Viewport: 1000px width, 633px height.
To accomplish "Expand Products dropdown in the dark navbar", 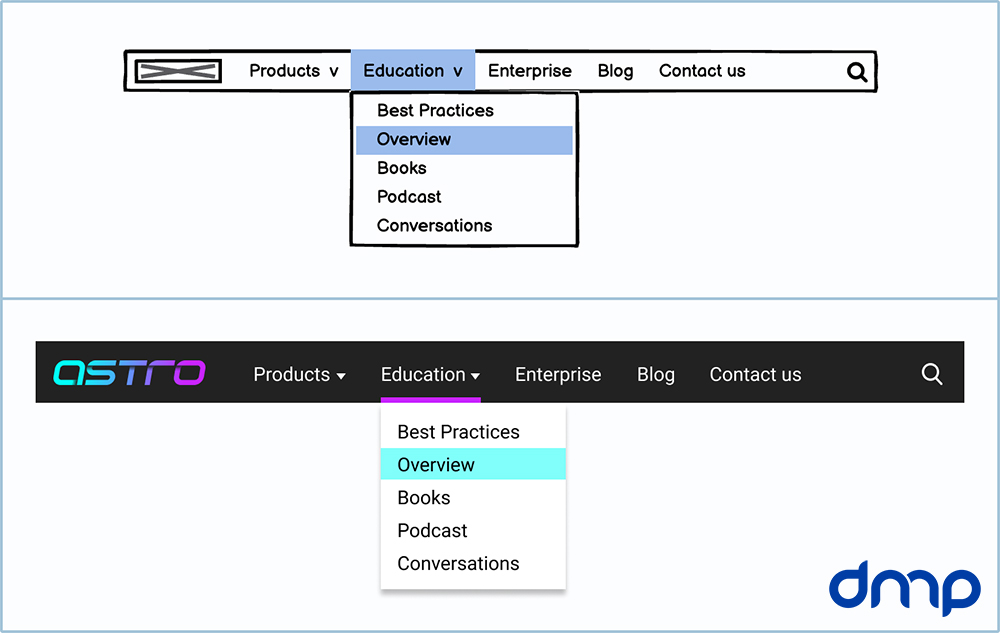I will [299, 375].
